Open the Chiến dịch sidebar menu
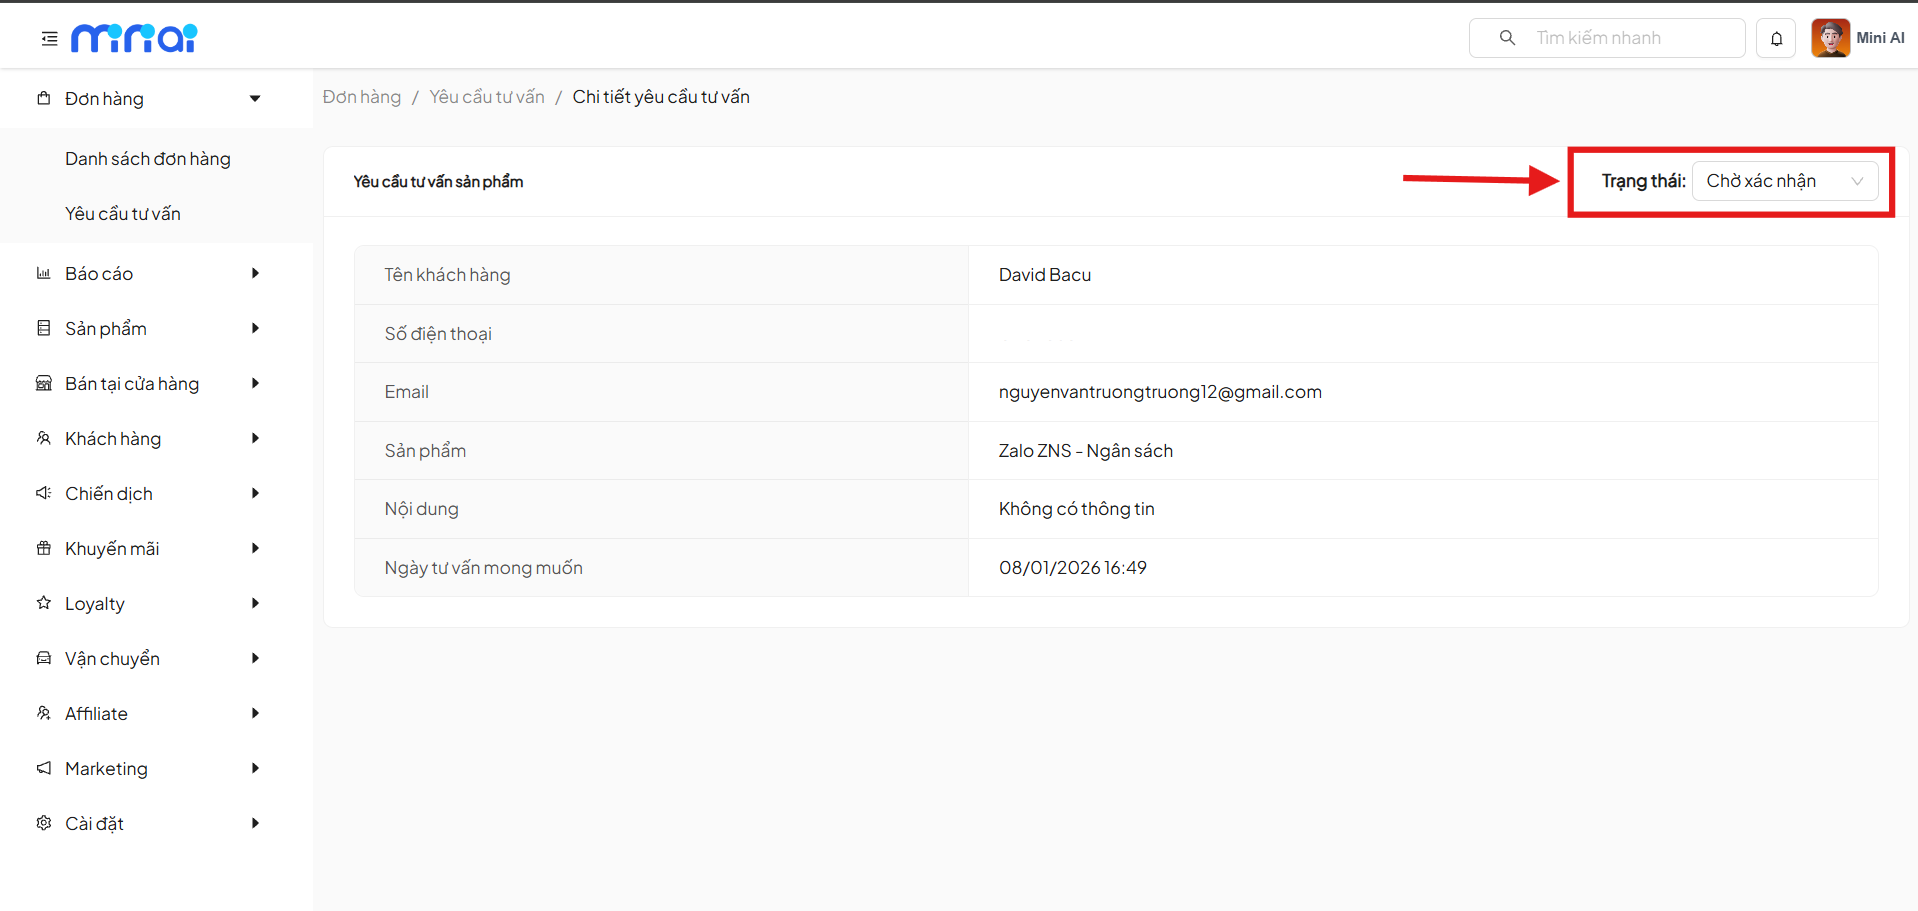This screenshot has height=911, width=1918. pyautogui.click(x=109, y=494)
